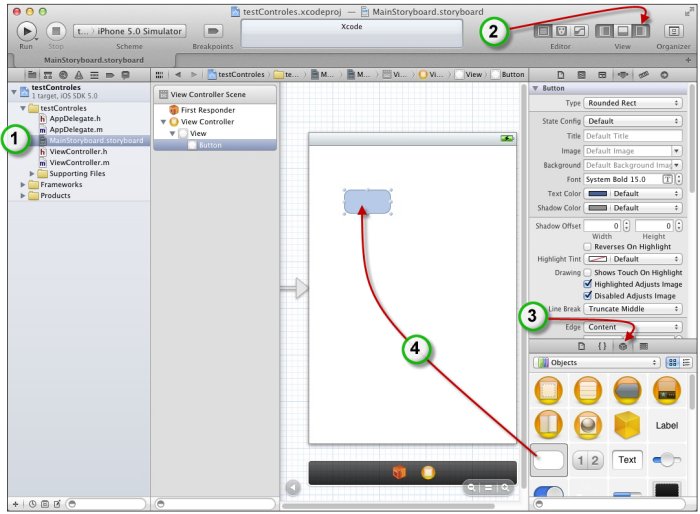Show the Breakpoint navigator
This screenshot has height=514, width=700.
click(x=110, y=75)
